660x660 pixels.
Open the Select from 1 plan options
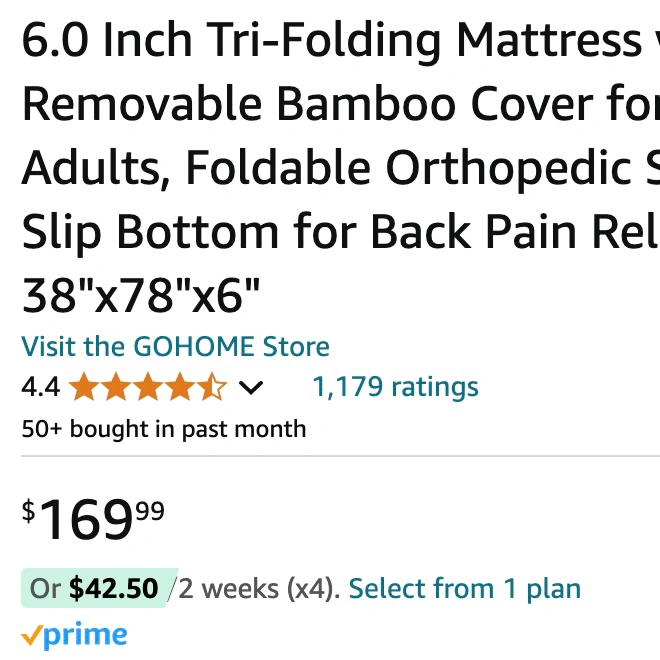(x=465, y=588)
